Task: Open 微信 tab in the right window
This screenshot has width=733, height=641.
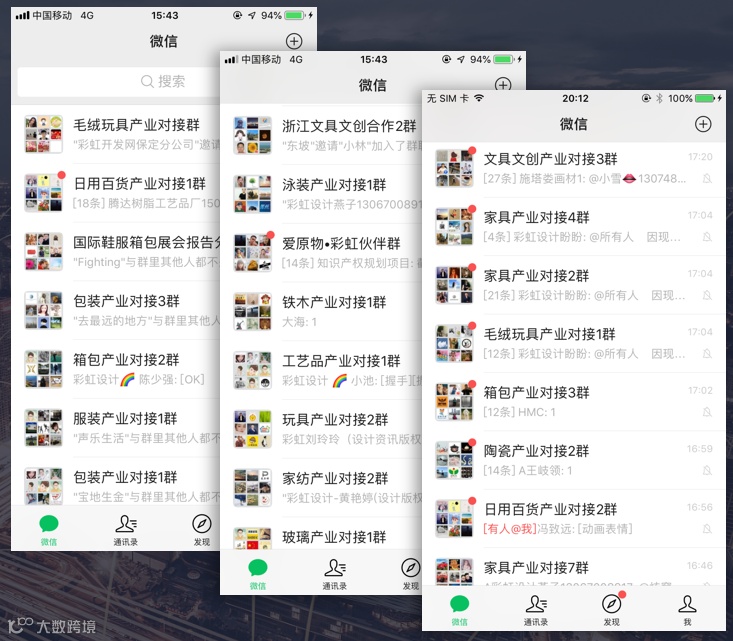Action: coord(460,610)
